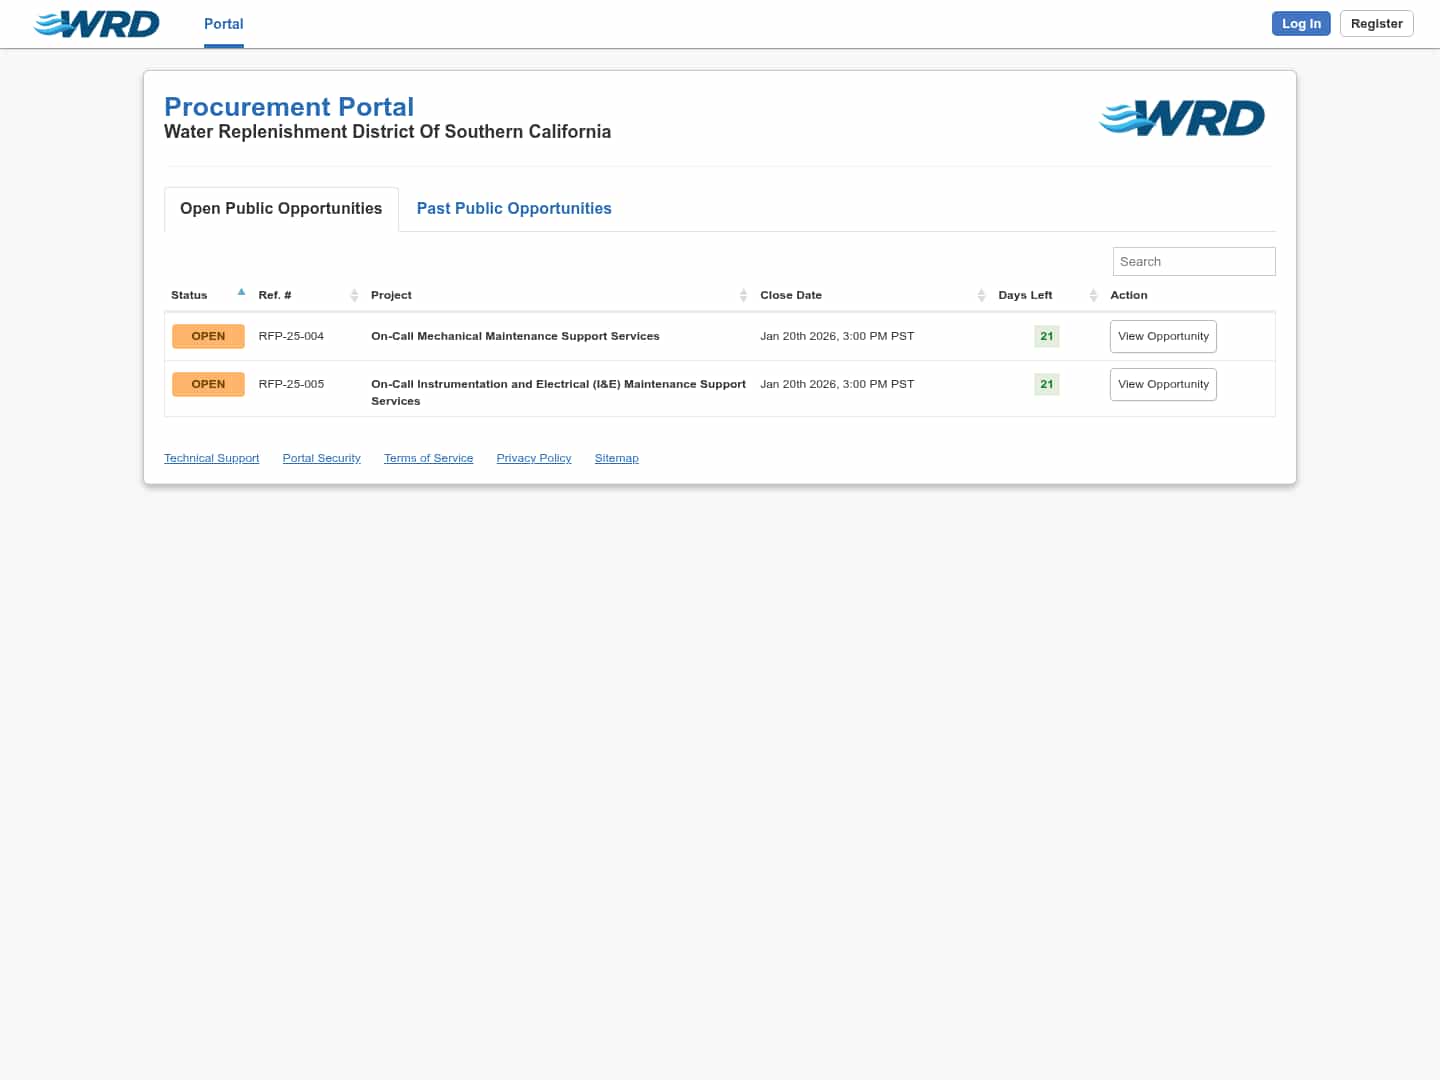Sort table by Ref. # column header
1440x1080 pixels.
(308, 295)
